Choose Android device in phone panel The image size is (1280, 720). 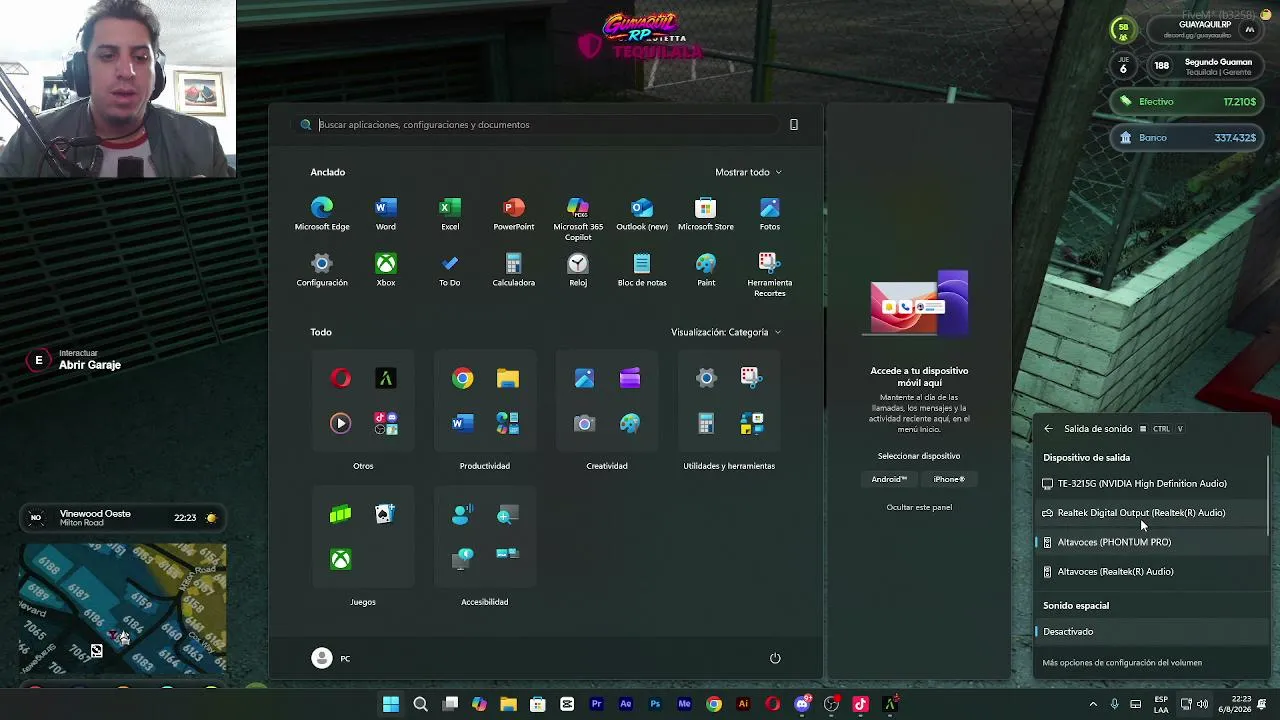point(889,479)
